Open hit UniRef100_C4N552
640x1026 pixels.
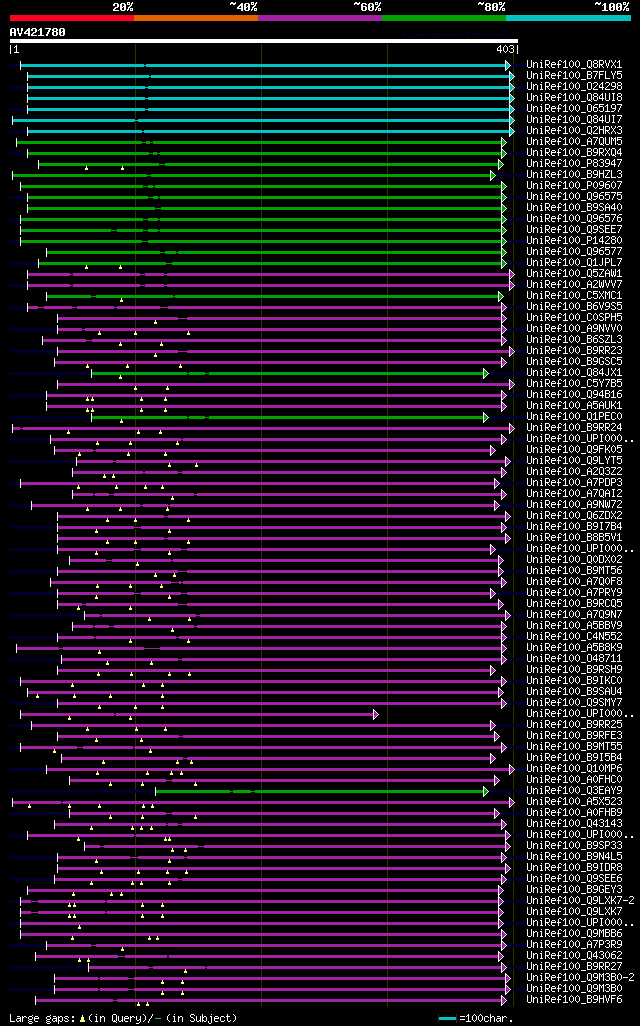(x=574, y=636)
